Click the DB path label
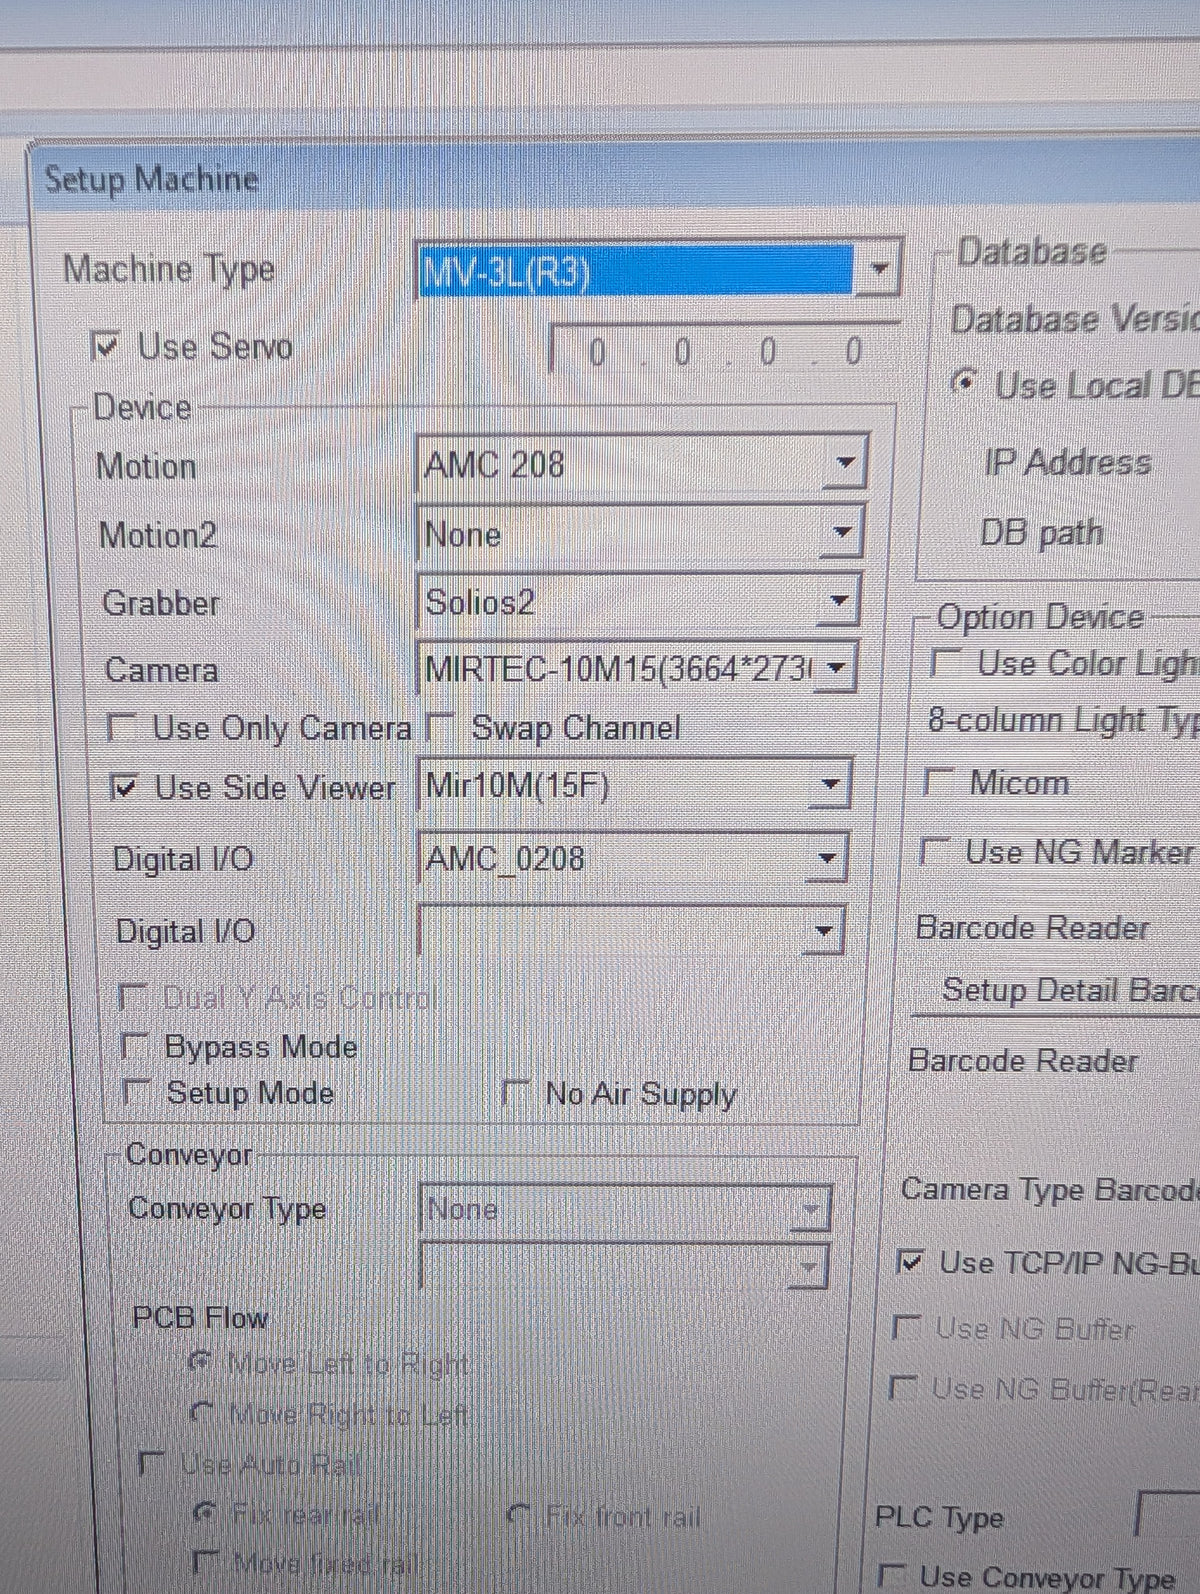Screen dimensions: 1200x1594 (1040, 533)
